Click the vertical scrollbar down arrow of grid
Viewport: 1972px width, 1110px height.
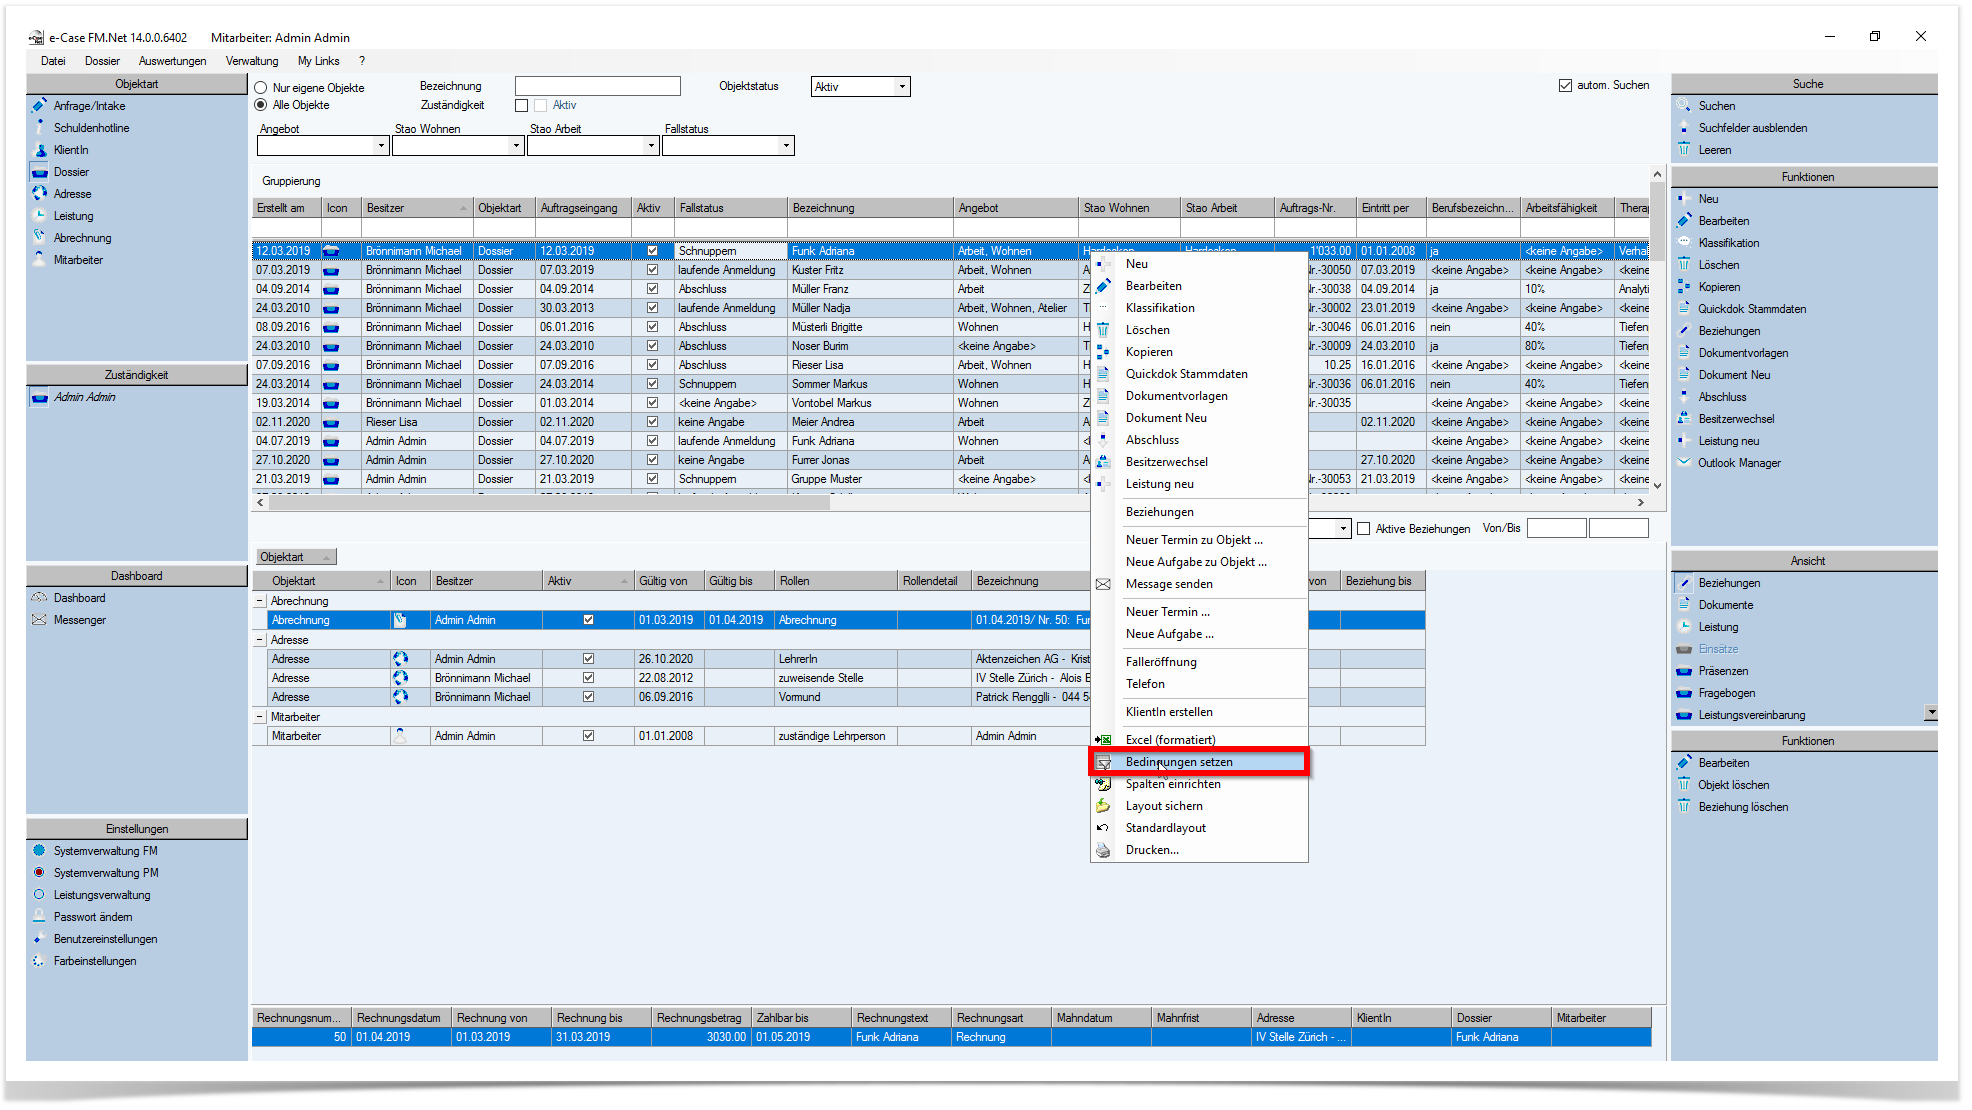[1657, 485]
